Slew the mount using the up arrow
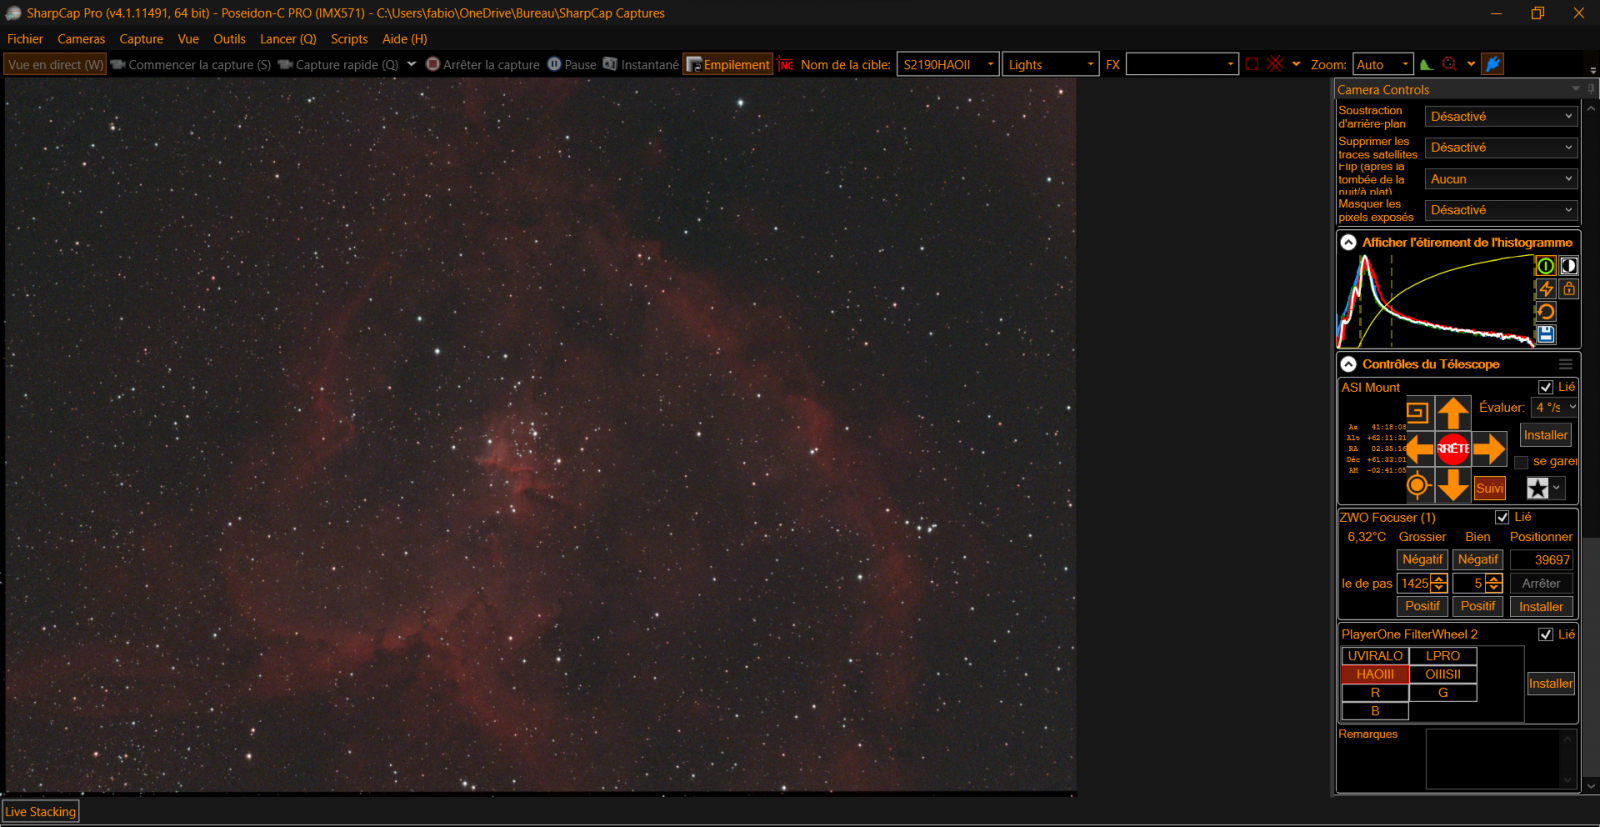Image resolution: width=1600 pixels, height=827 pixels. tap(1453, 412)
